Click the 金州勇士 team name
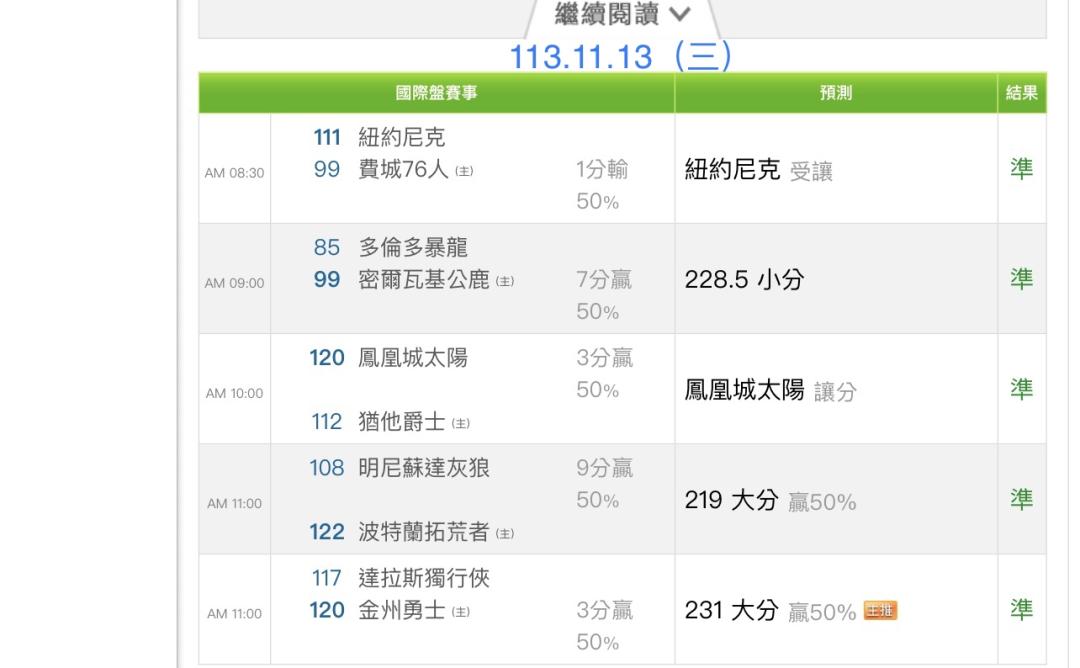The image size is (1080, 668). tap(402, 609)
